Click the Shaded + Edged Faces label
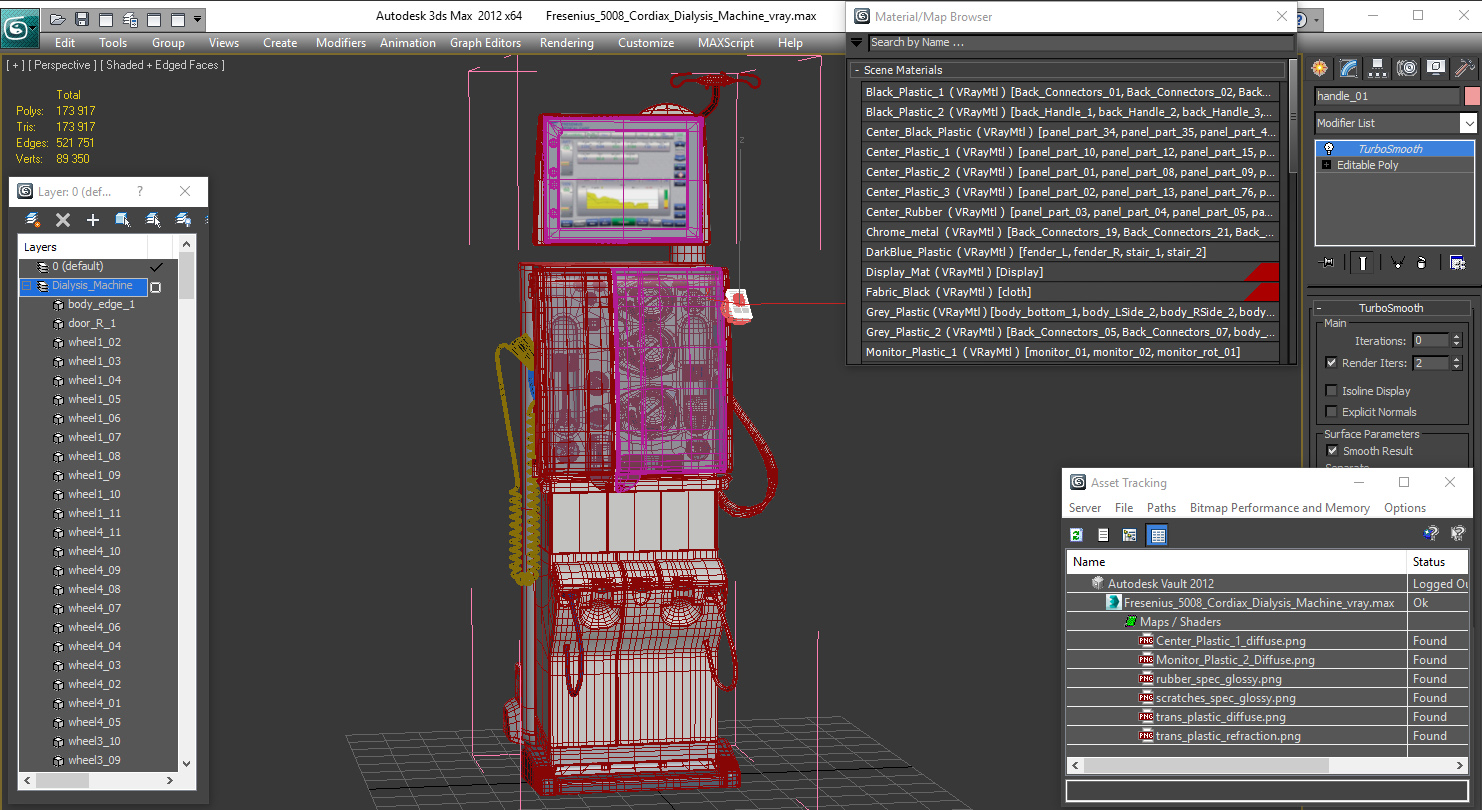 tap(164, 65)
